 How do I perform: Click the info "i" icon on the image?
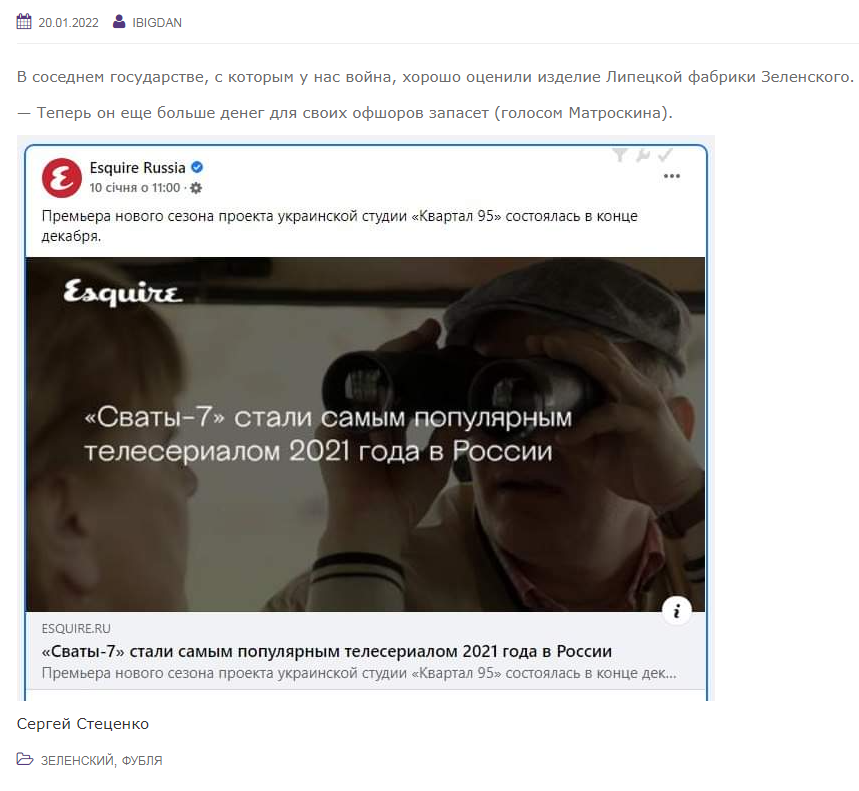(x=677, y=610)
